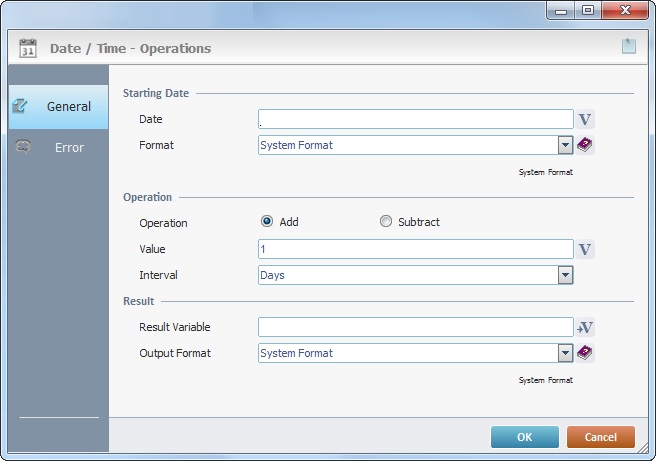This screenshot has width=656, height=461.
Task: Click into the Value input field
Action: tap(414, 249)
